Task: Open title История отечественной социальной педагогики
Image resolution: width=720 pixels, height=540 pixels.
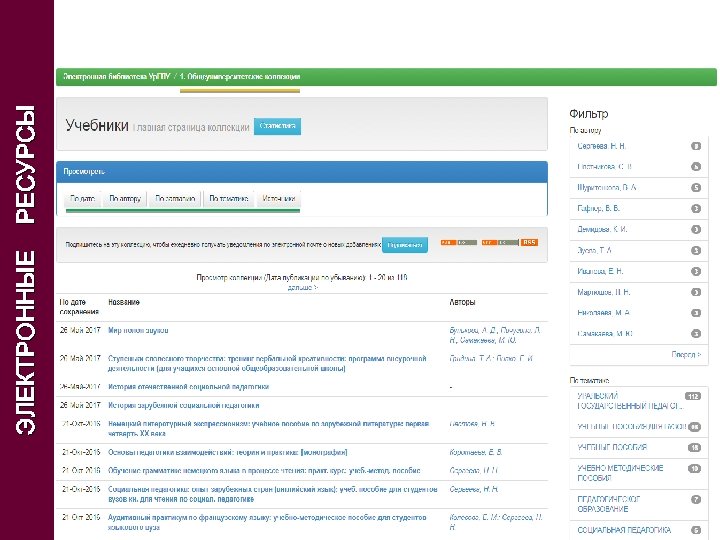Action: tap(188, 387)
